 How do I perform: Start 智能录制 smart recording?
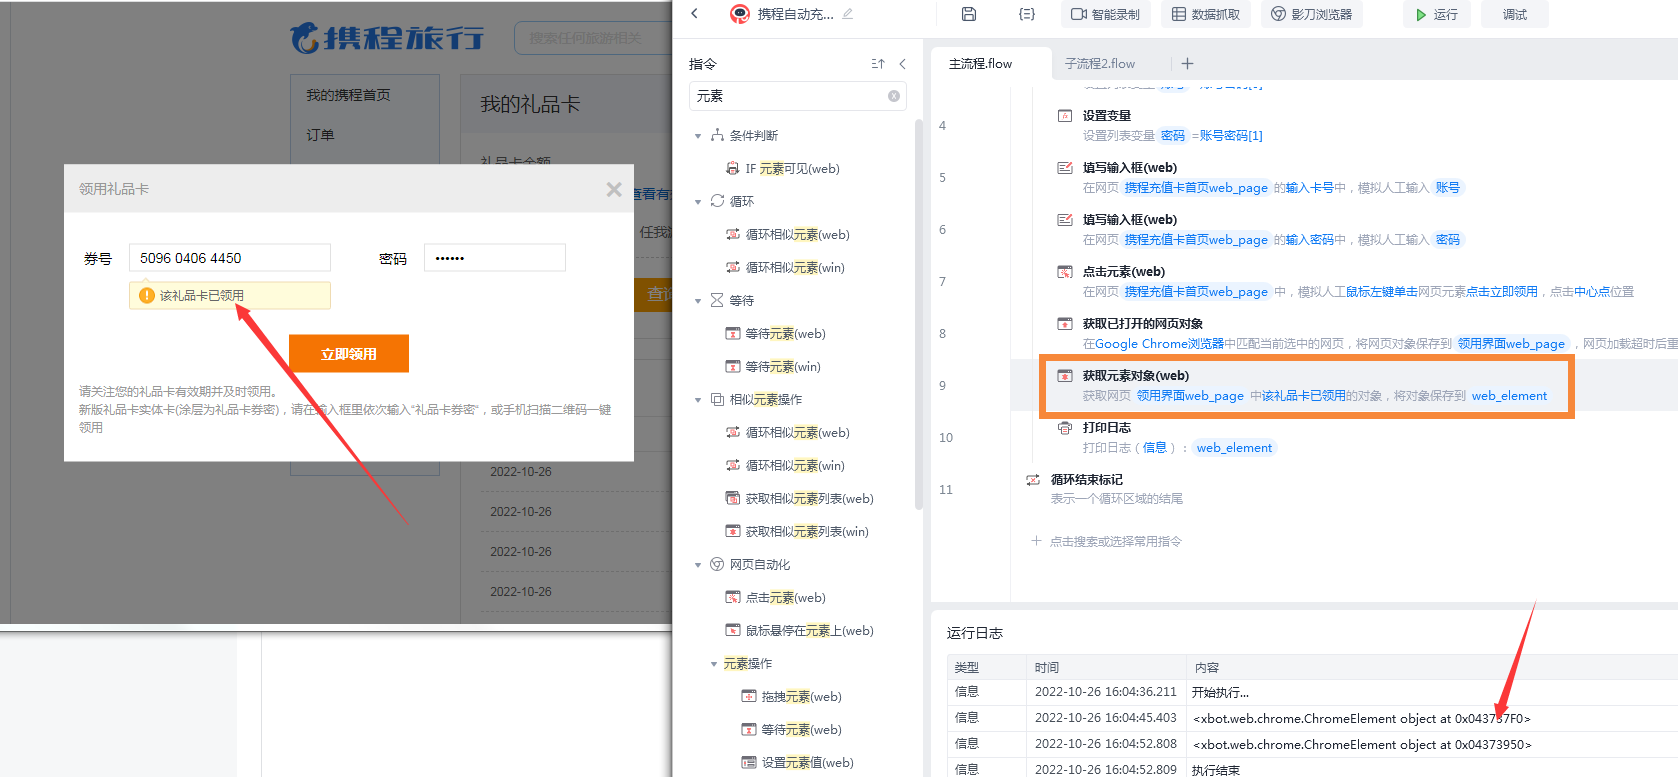pos(1105,14)
